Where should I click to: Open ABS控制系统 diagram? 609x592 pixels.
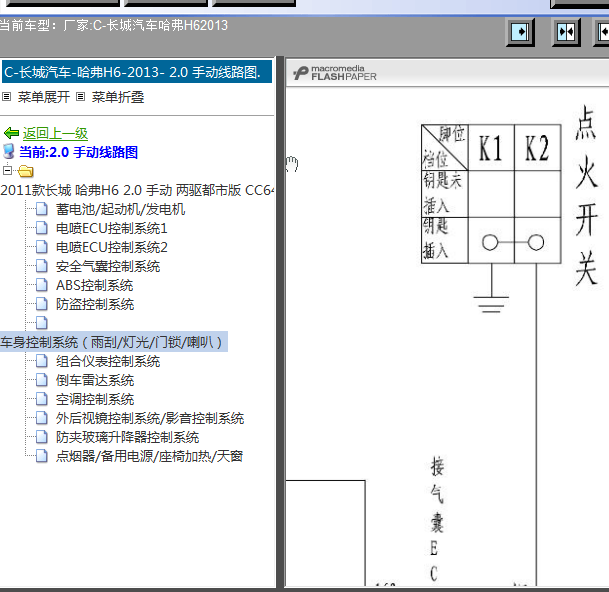(94, 286)
